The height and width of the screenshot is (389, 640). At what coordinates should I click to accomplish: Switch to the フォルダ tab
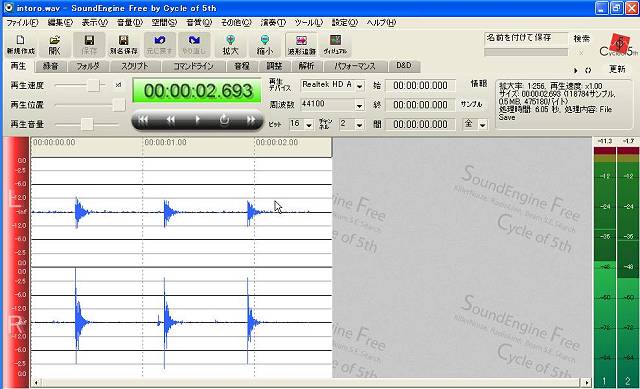click(x=88, y=66)
